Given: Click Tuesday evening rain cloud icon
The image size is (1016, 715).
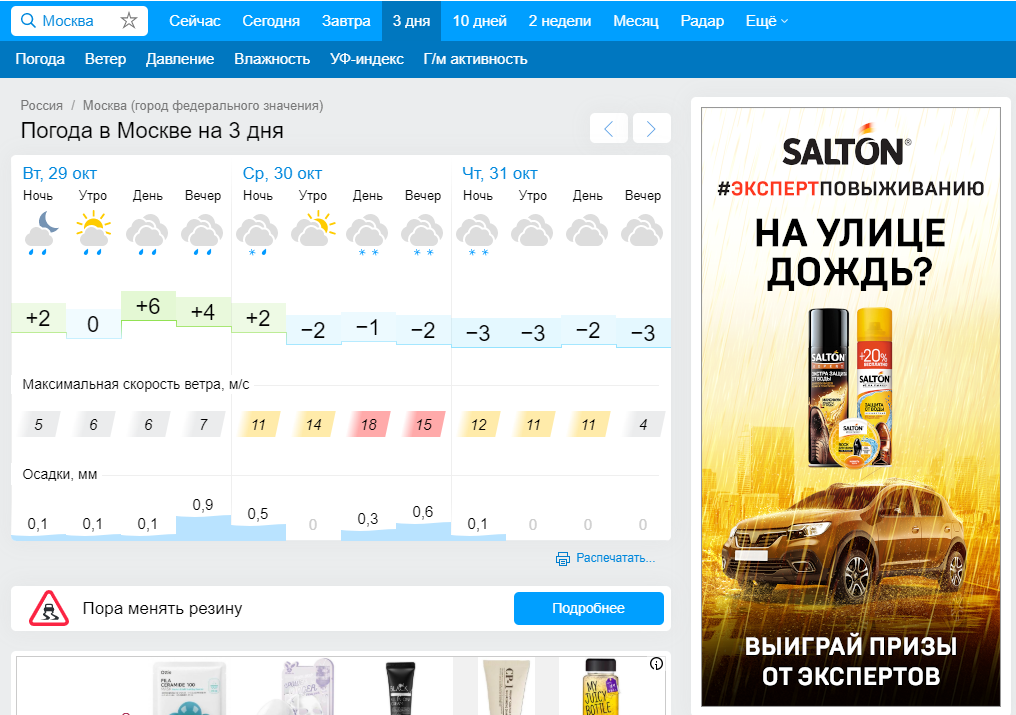Looking at the screenshot, I should click(203, 235).
